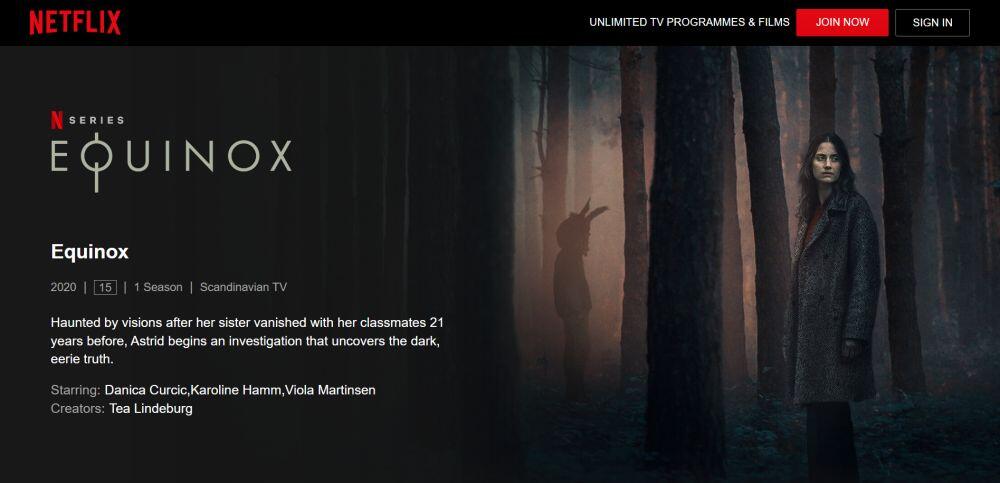Viewport: 1000px width, 483px height.
Task: Click the 2020 release year
Action: tap(63, 287)
